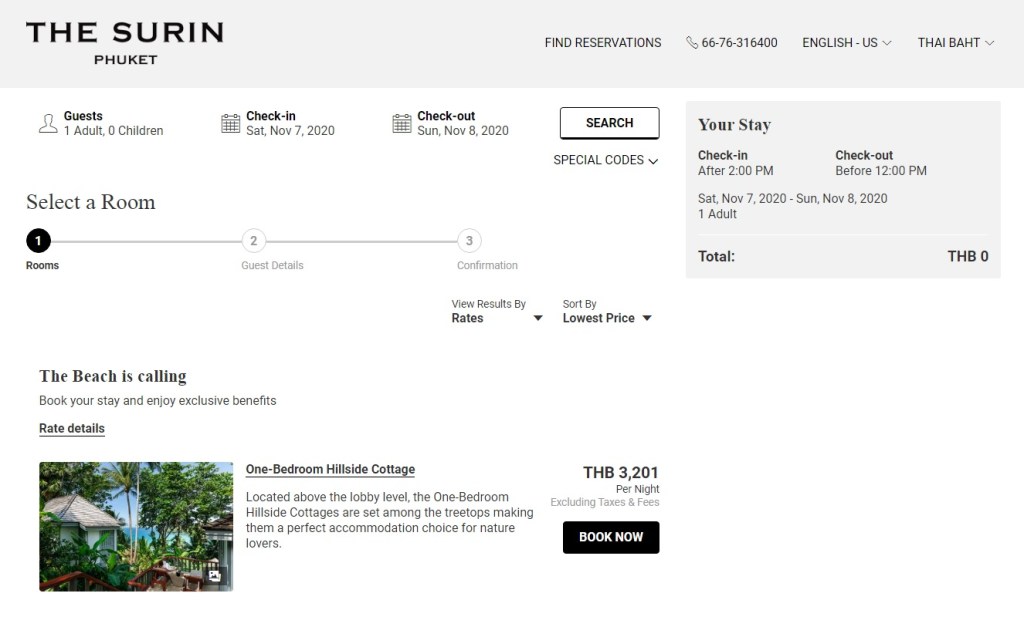The image size is (1024, 637).
Task: Click Book Now for Hillside Cottage
Action: 611,537
